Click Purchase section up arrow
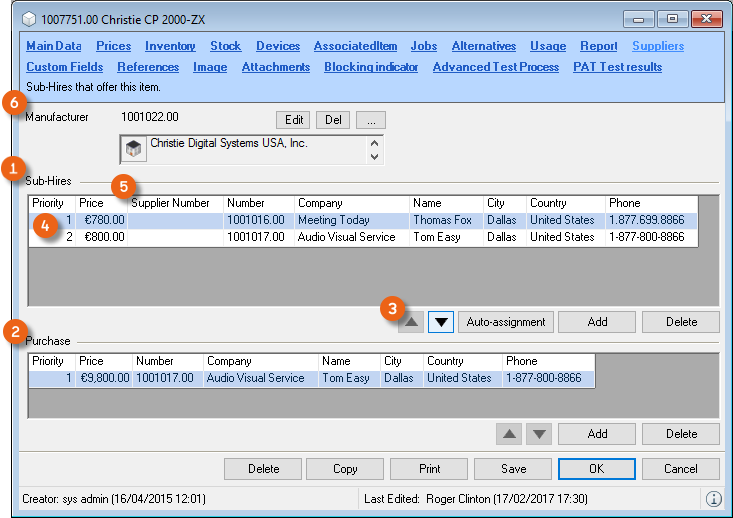 (x=510, y=434)
